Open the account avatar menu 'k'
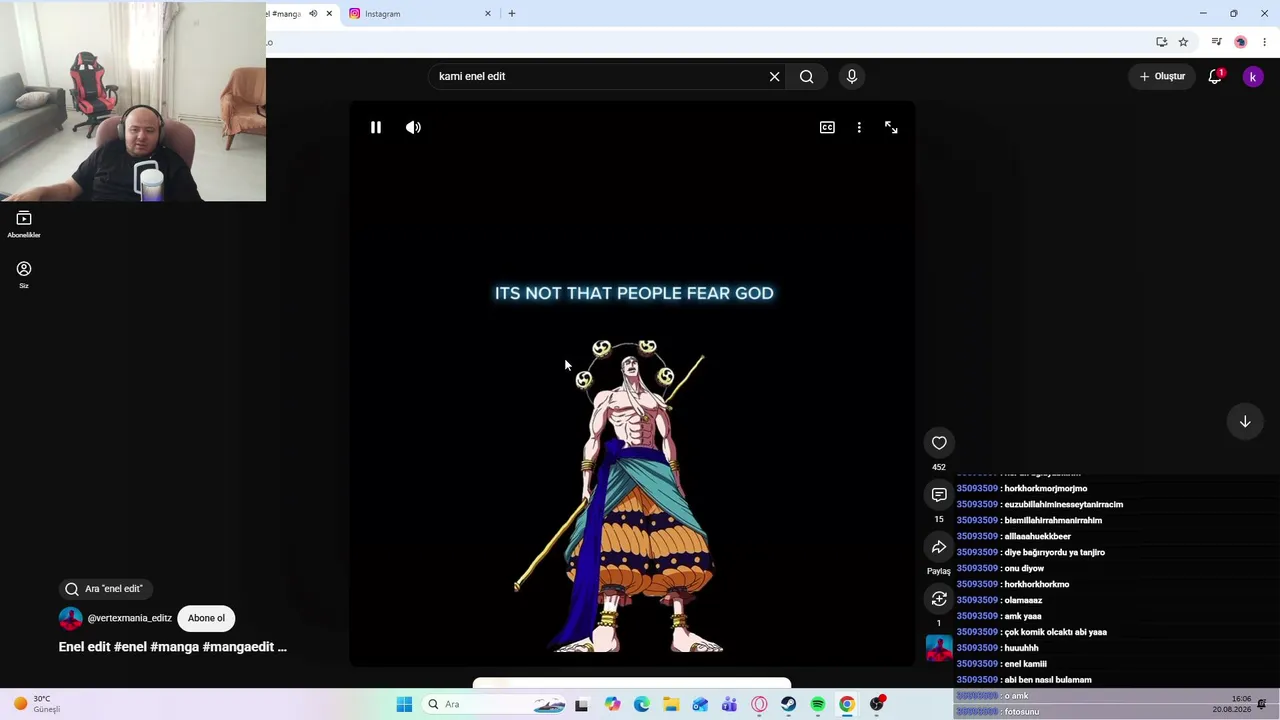The image size is (1280, 720). (1253, 77)
